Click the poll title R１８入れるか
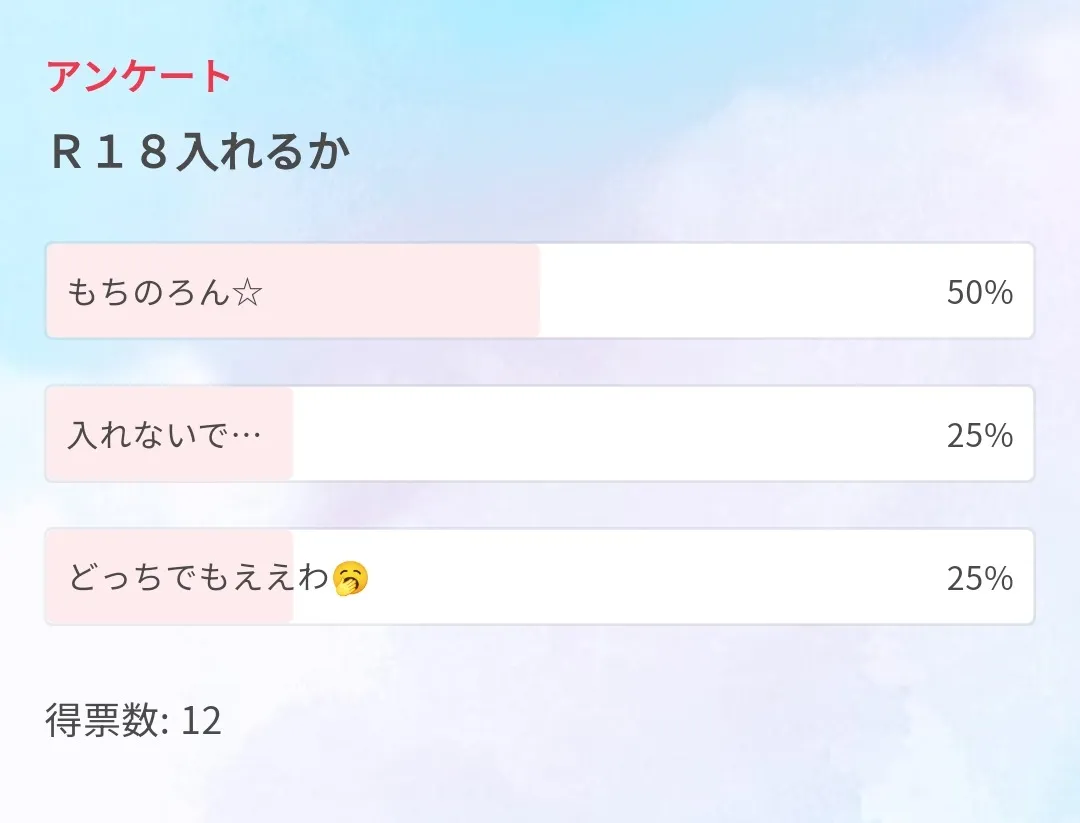 [x=197, y=150]
